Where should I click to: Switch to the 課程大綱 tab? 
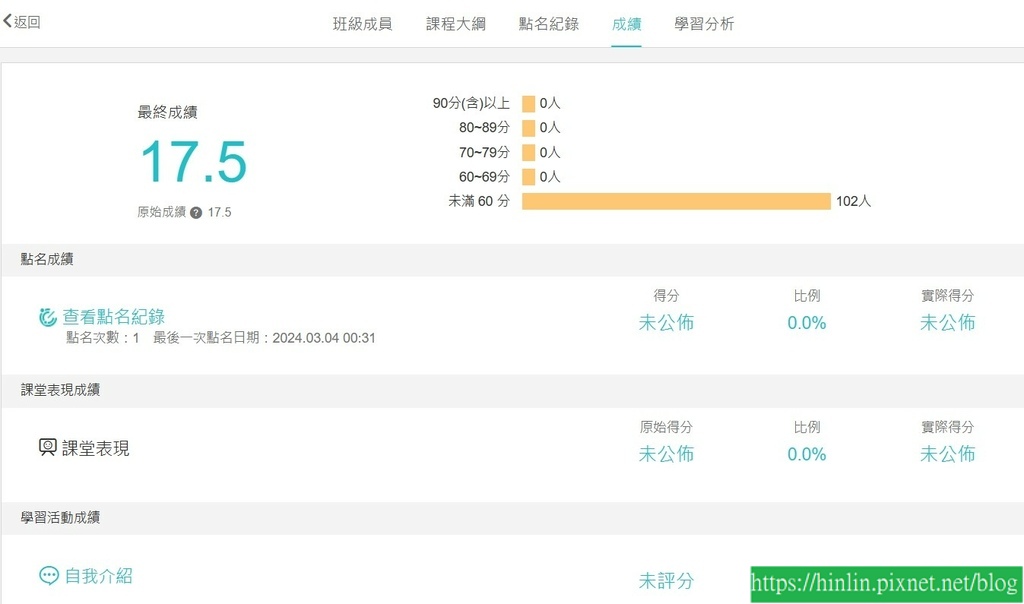point(456,24)
